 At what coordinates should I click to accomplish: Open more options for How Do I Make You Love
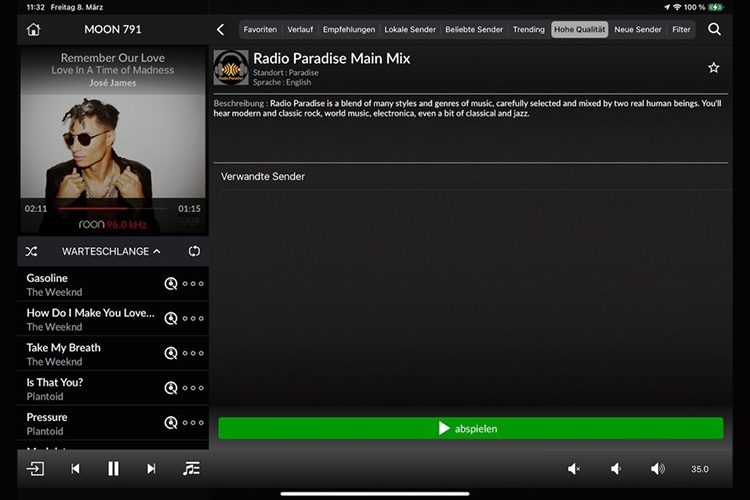point(193,319)
